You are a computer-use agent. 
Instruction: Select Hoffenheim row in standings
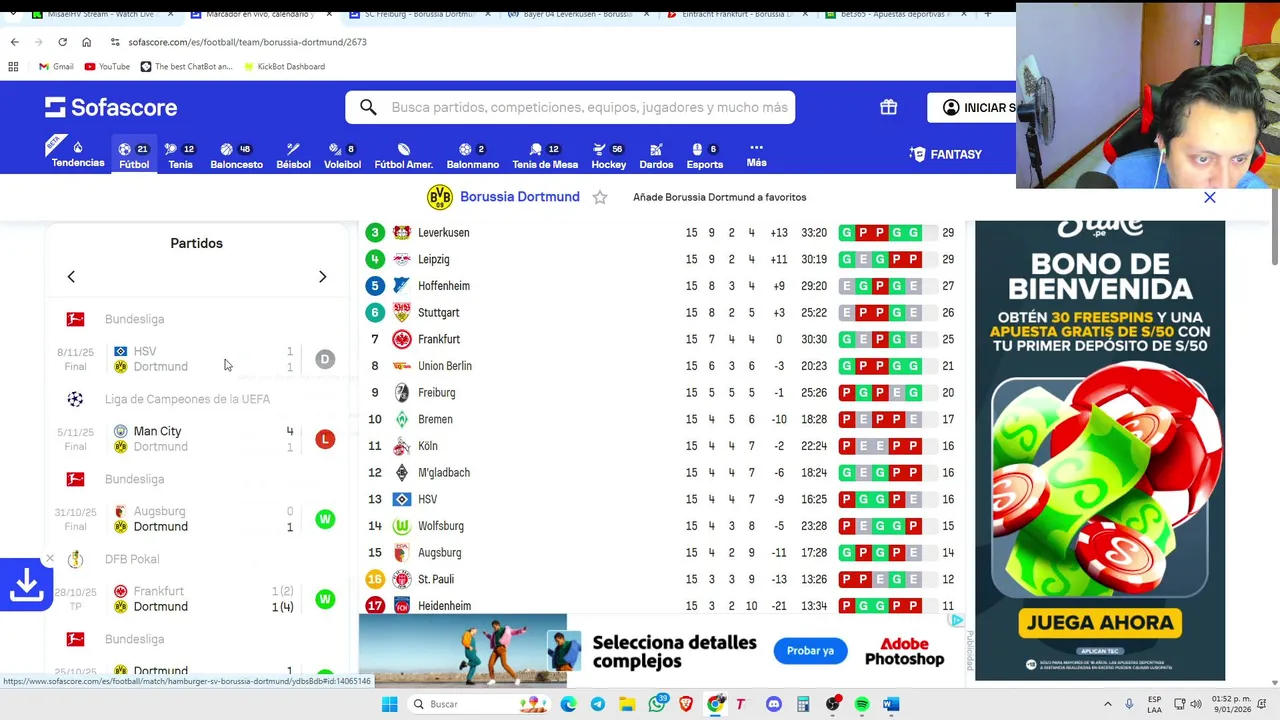[x=661, y=286]
